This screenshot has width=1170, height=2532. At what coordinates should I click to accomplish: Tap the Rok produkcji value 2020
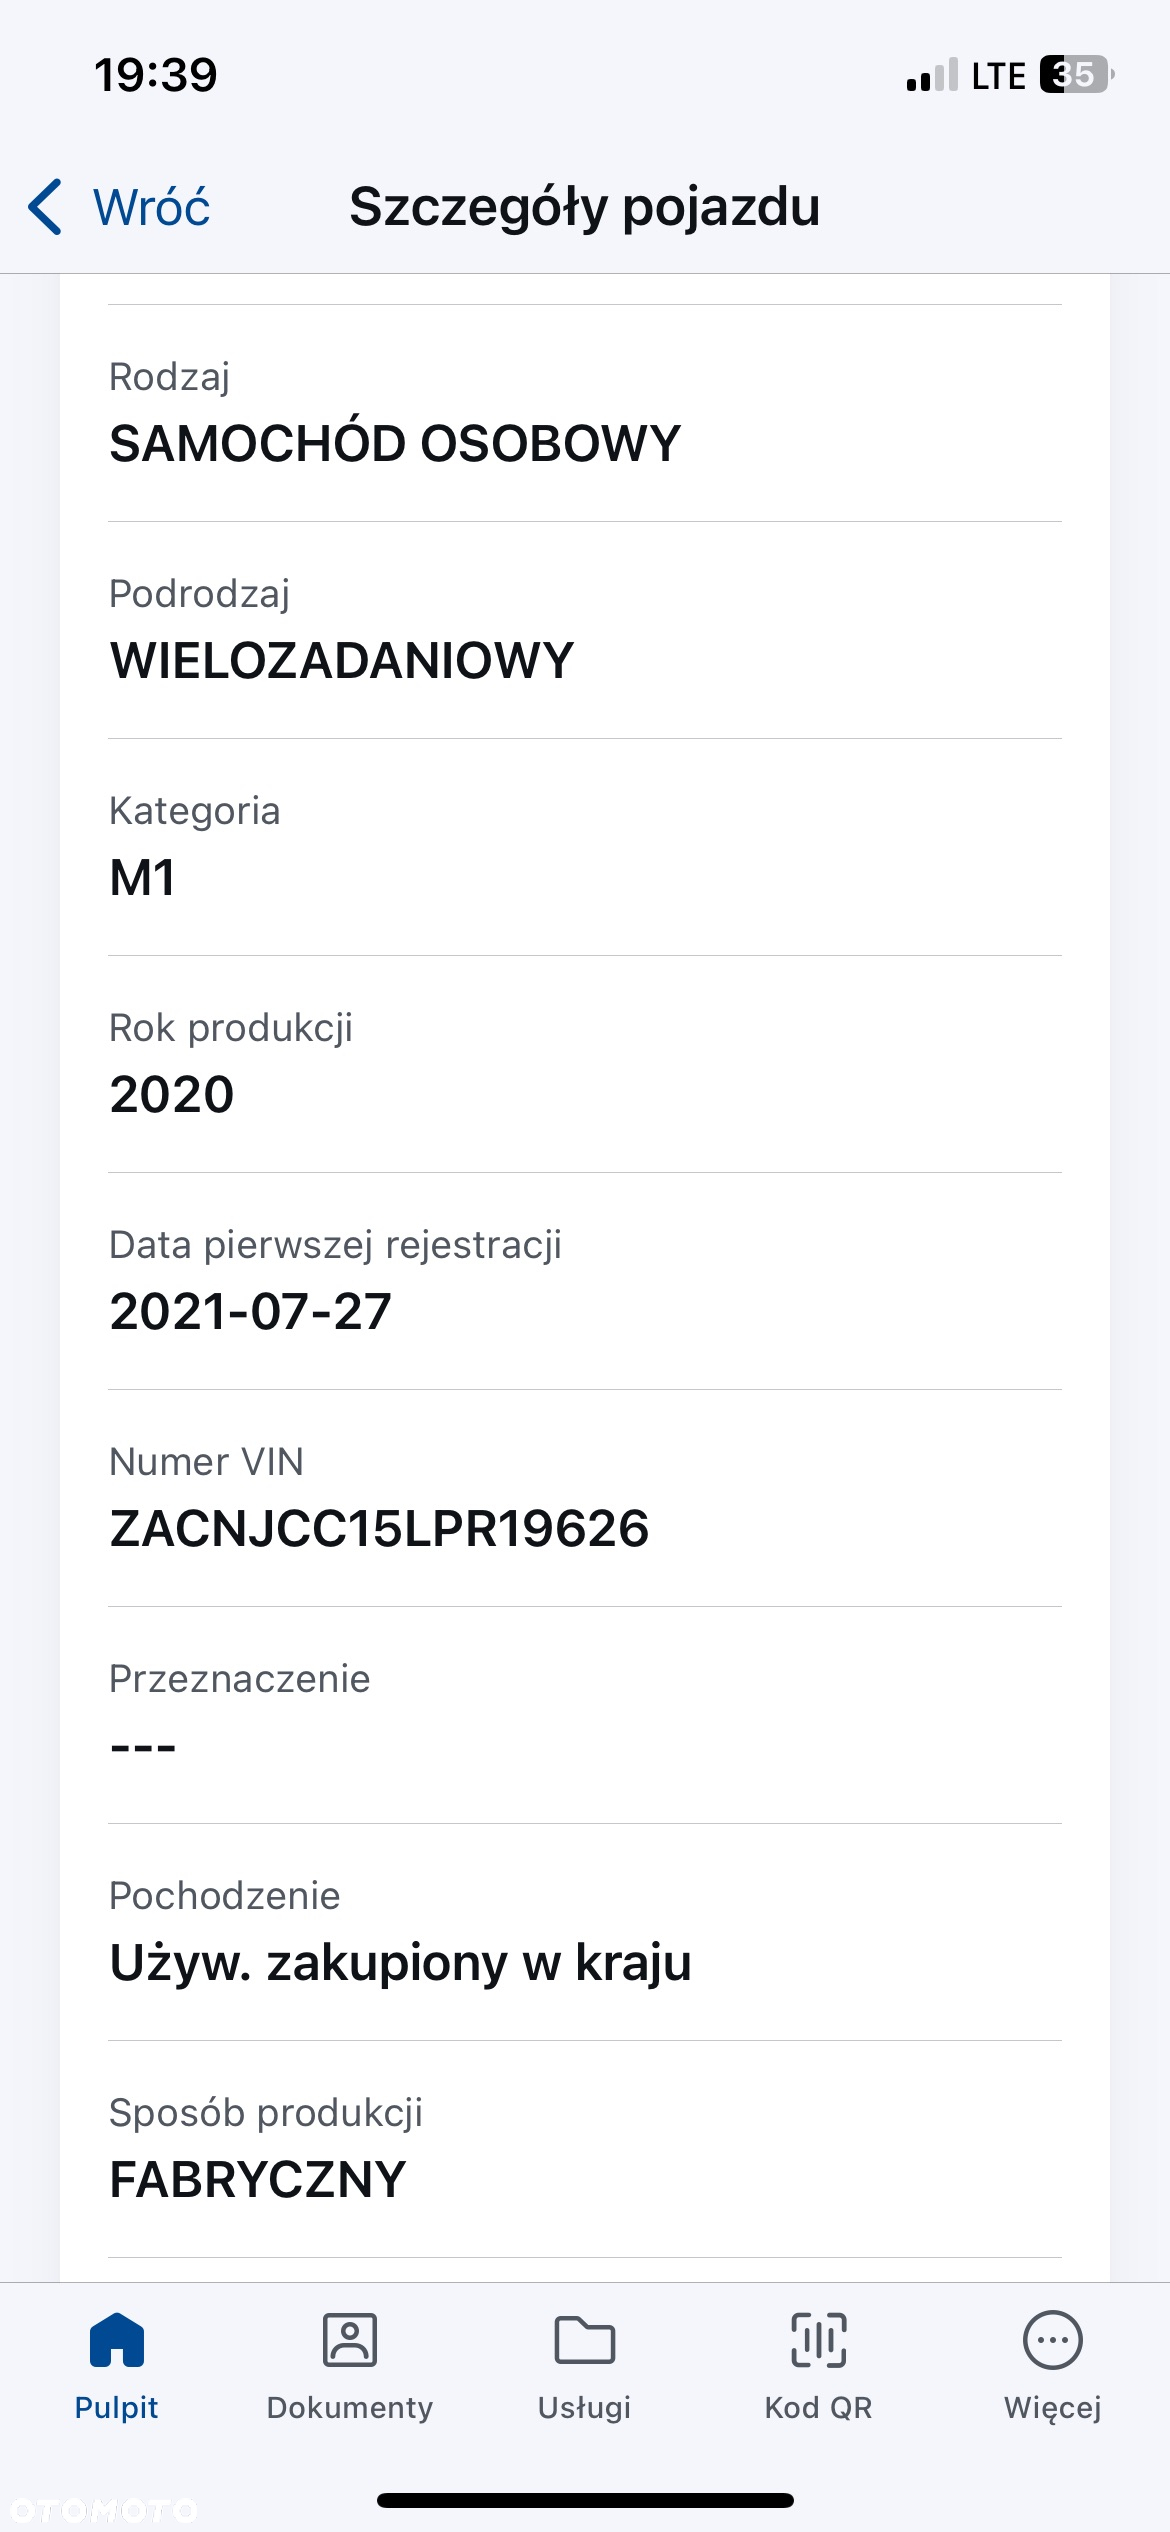tap(172, 1094)
